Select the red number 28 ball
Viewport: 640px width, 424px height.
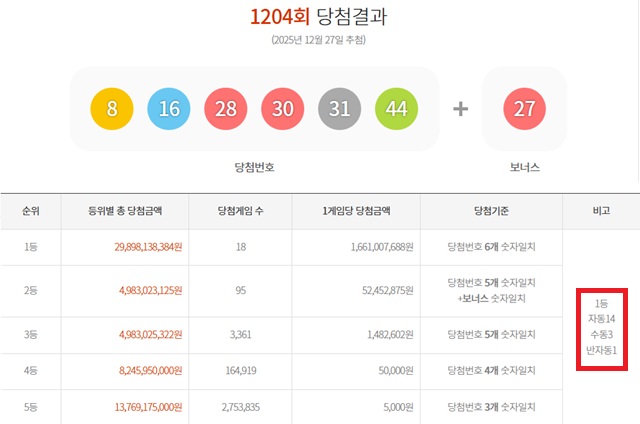[x=226, y=109]
